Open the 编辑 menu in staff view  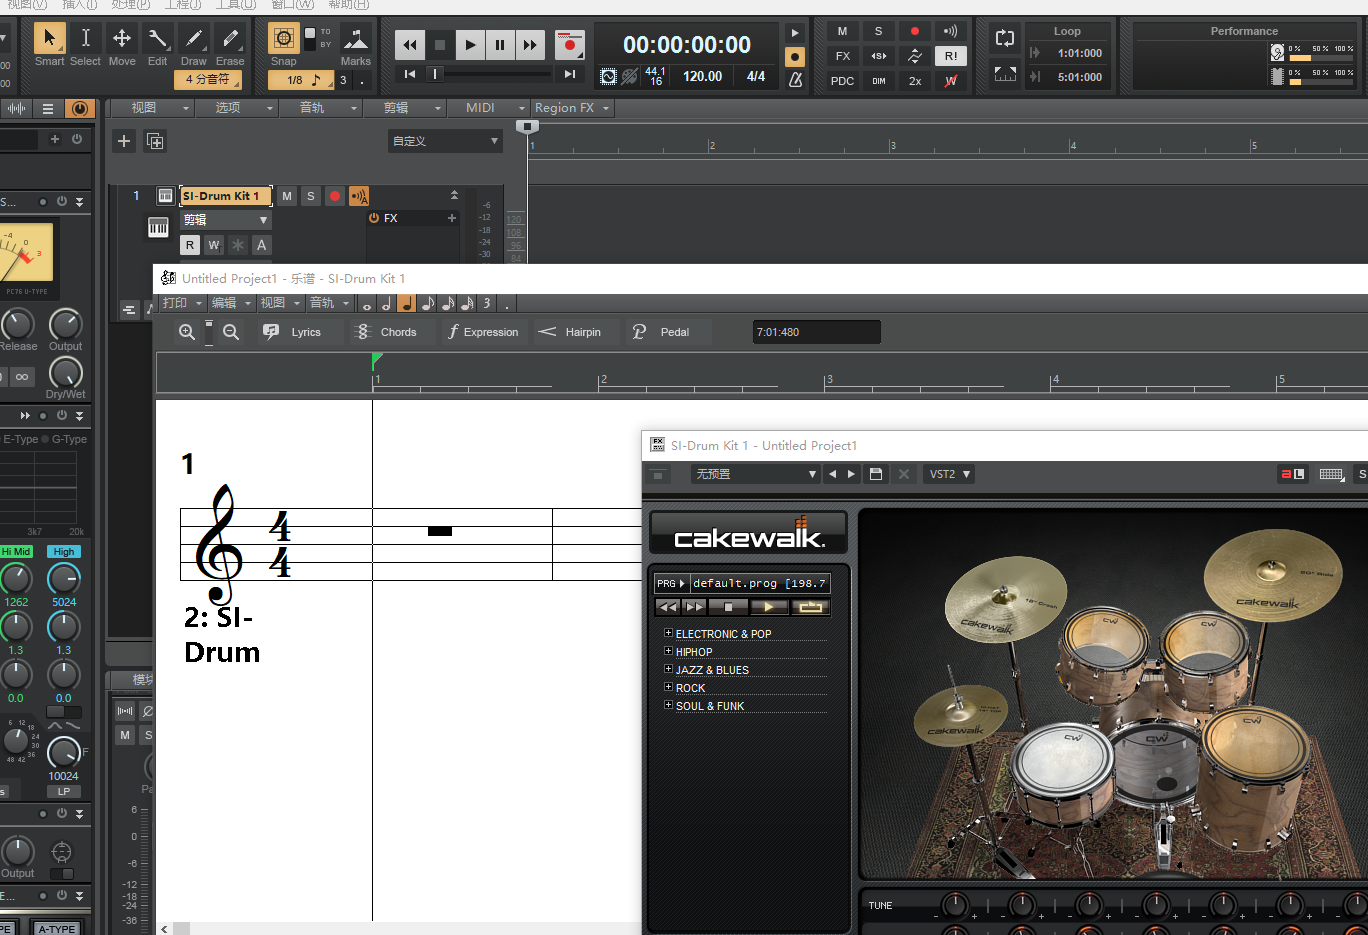231,303
